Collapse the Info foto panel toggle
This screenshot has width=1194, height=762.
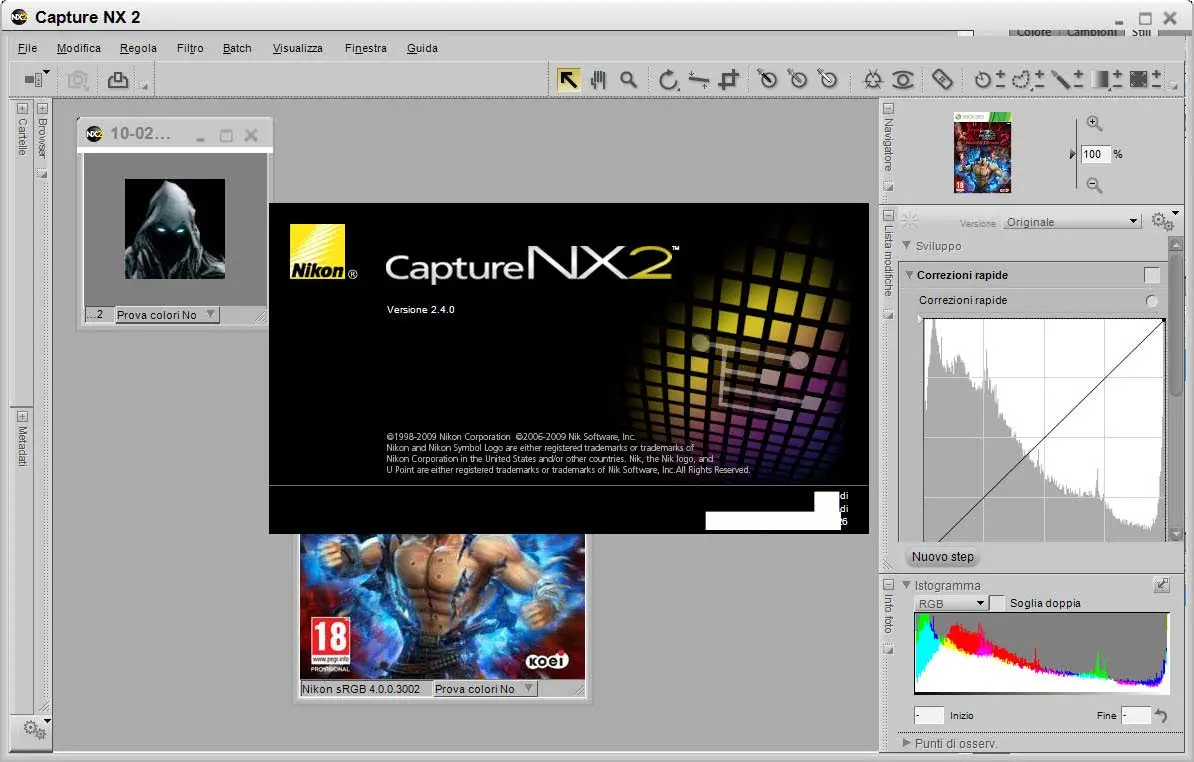coord(888,584)
